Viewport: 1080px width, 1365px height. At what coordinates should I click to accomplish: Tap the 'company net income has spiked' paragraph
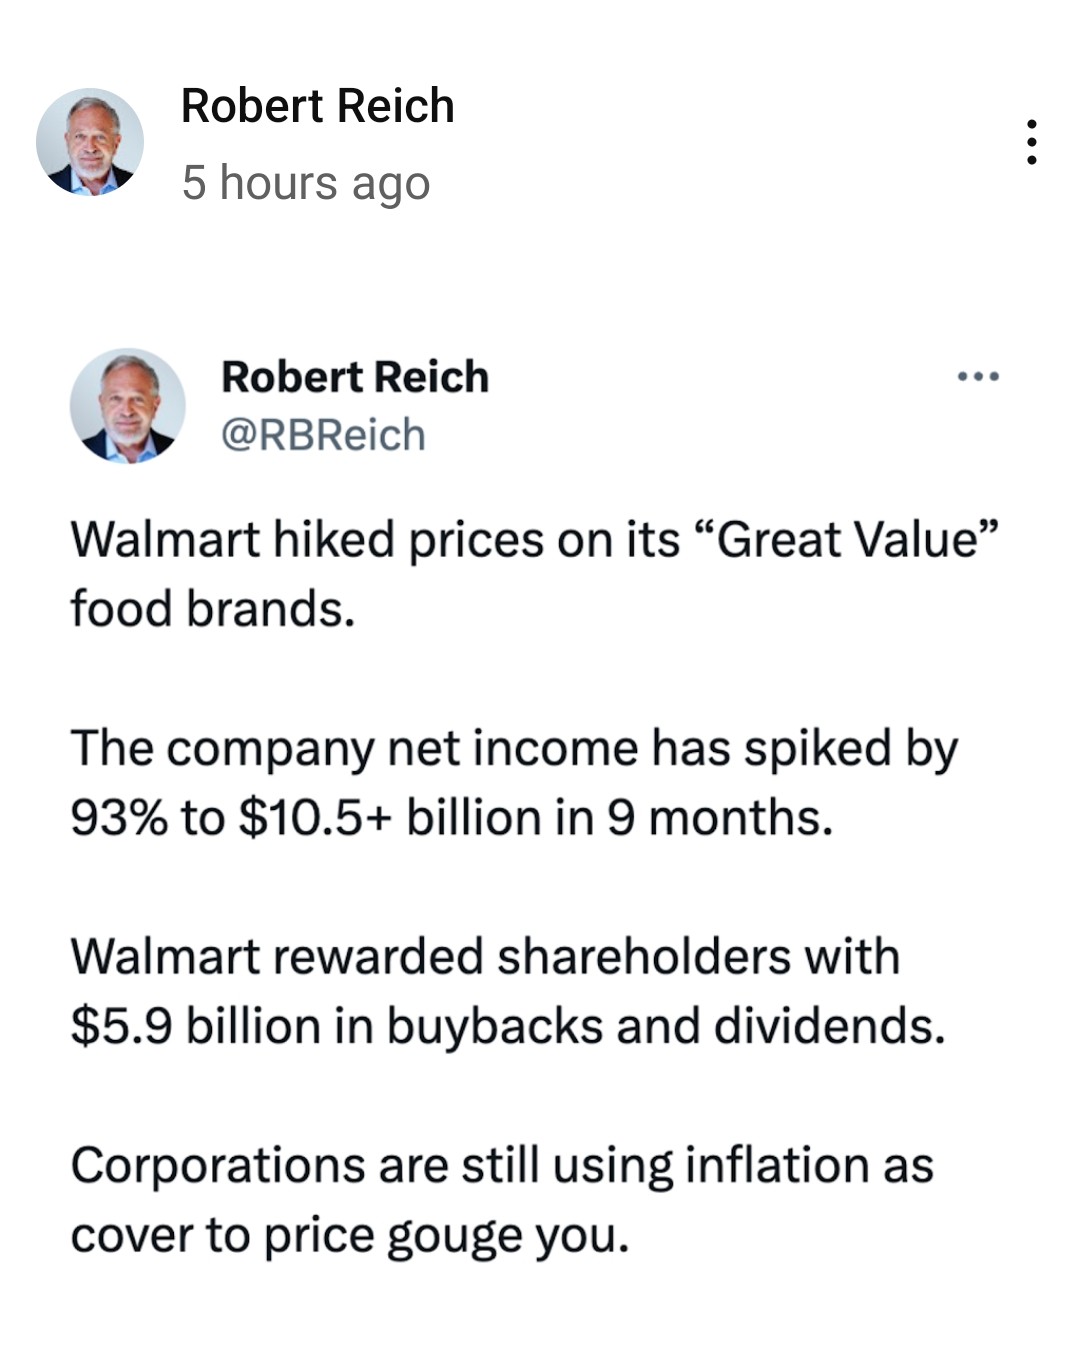(514, 783)
